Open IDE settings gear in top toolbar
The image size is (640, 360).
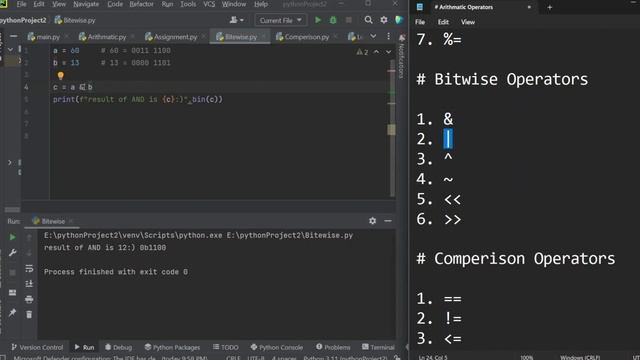click(x=384, y=20)
